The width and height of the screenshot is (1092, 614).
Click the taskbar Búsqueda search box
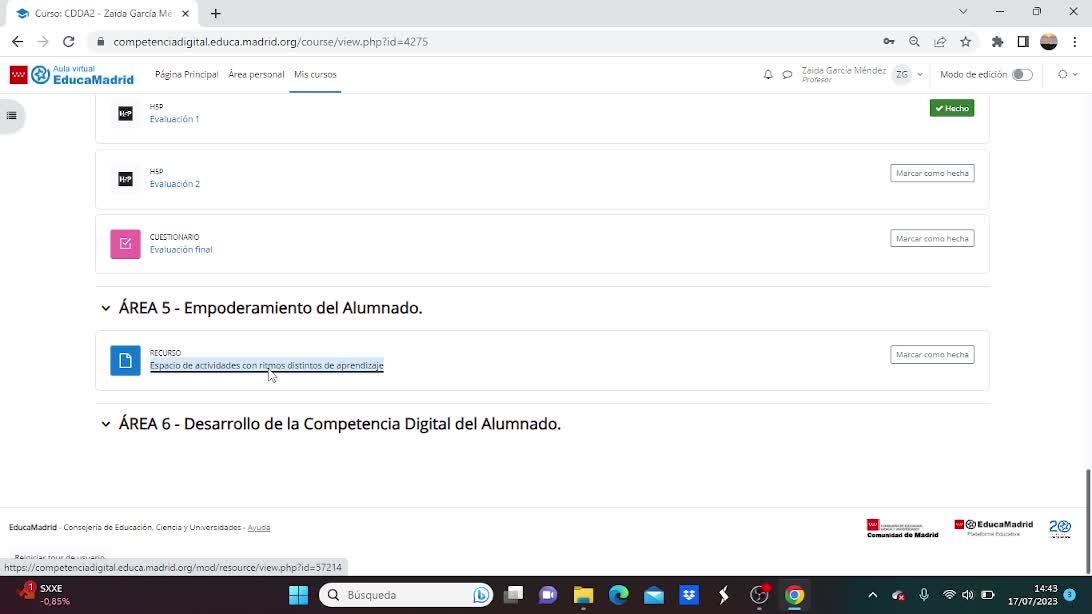tap(406, 595)
